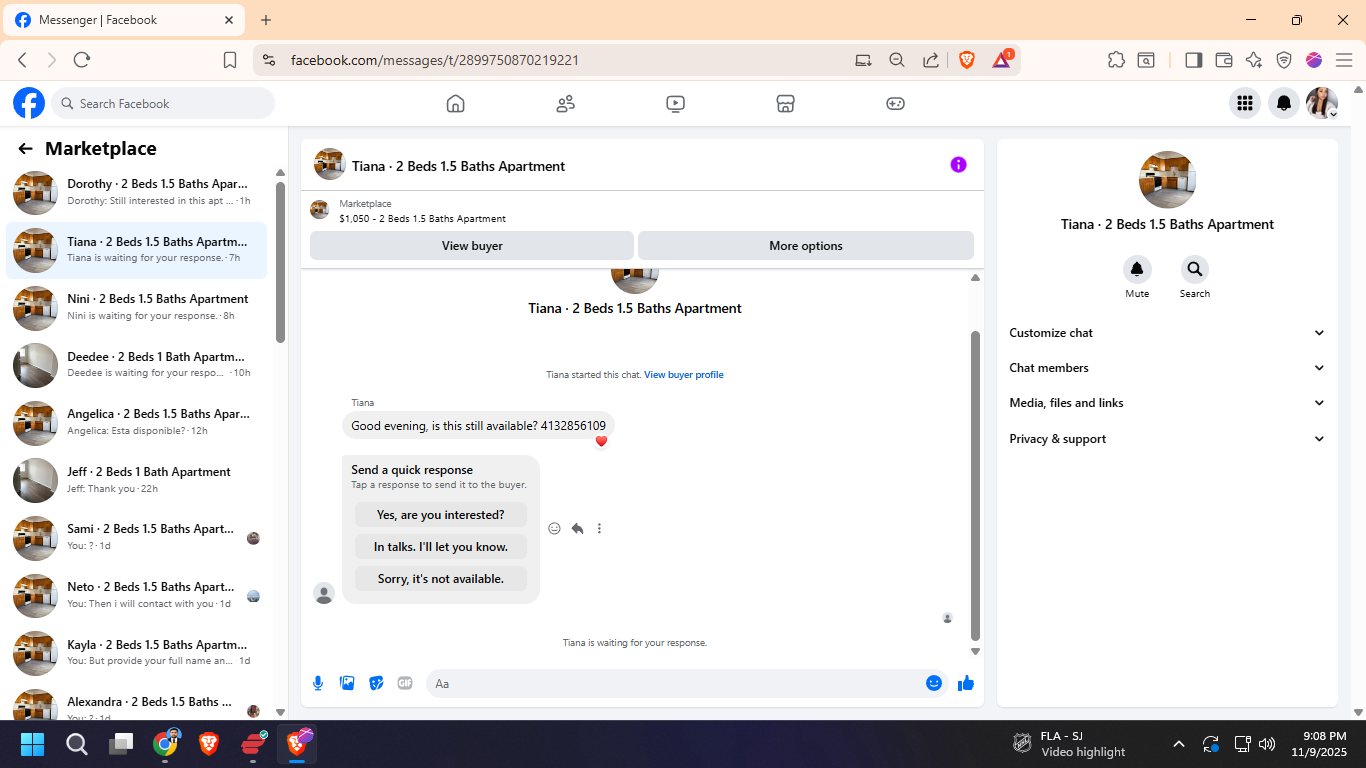Open the taskbar clock and date
The height and width of the screenshot is (768, 1366).
click(x=1319, y=744)
